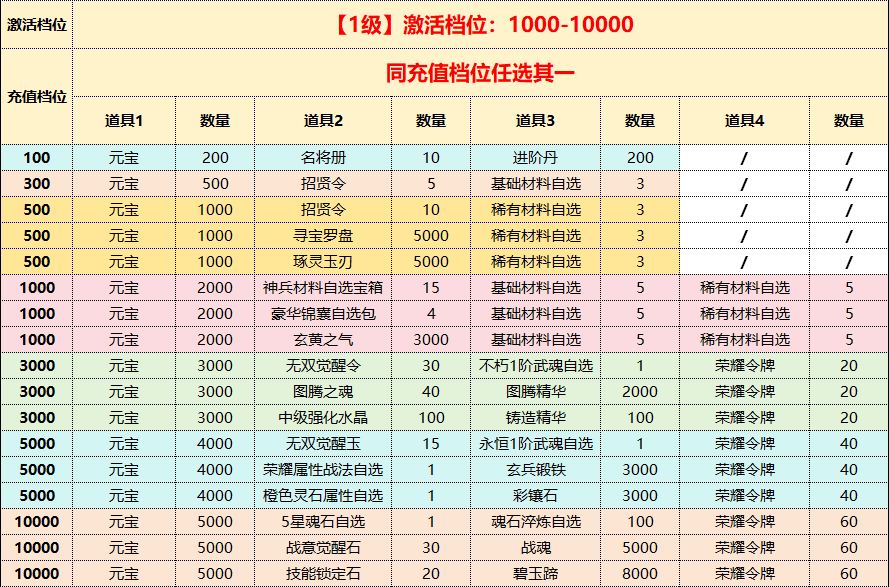This screenshot has height=587, width=889.
Task: Select 荣耀令牌 in the 橙色灵石属性自选 row
Action: tap(744, 496)
